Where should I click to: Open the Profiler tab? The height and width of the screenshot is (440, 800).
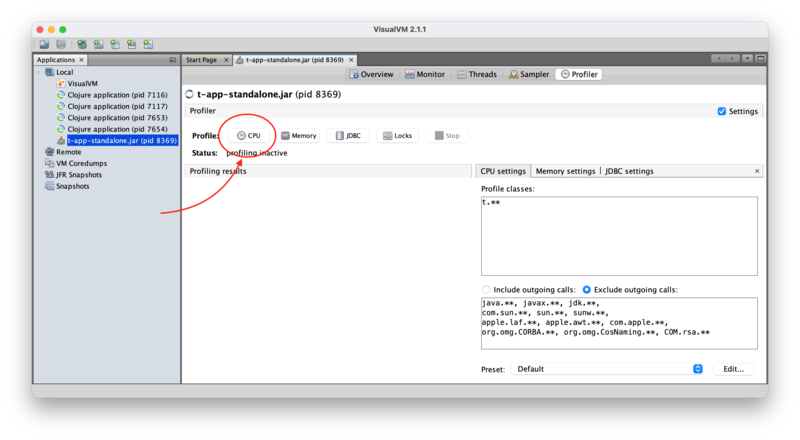[579, 75]
